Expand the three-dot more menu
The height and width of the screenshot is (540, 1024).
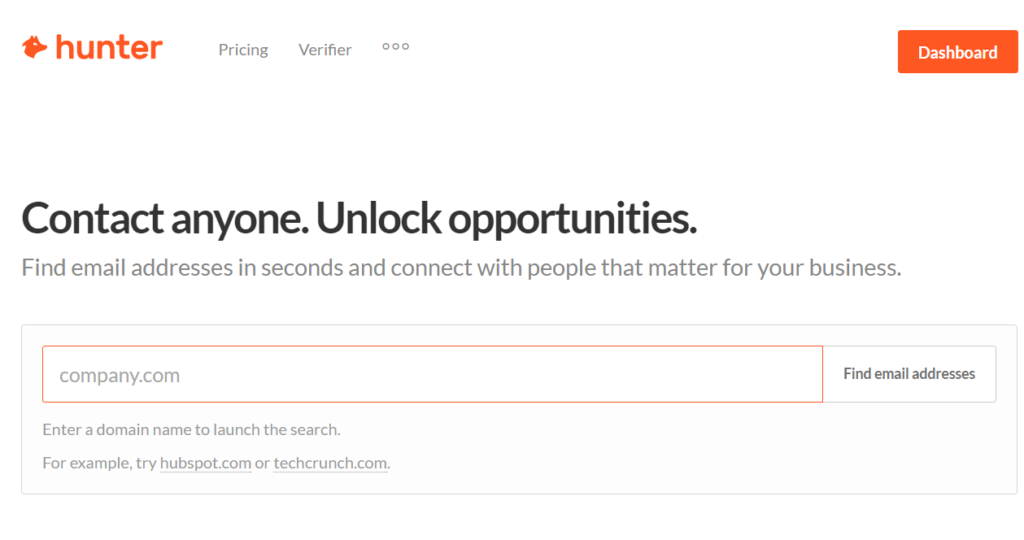(x=396, y=46)
